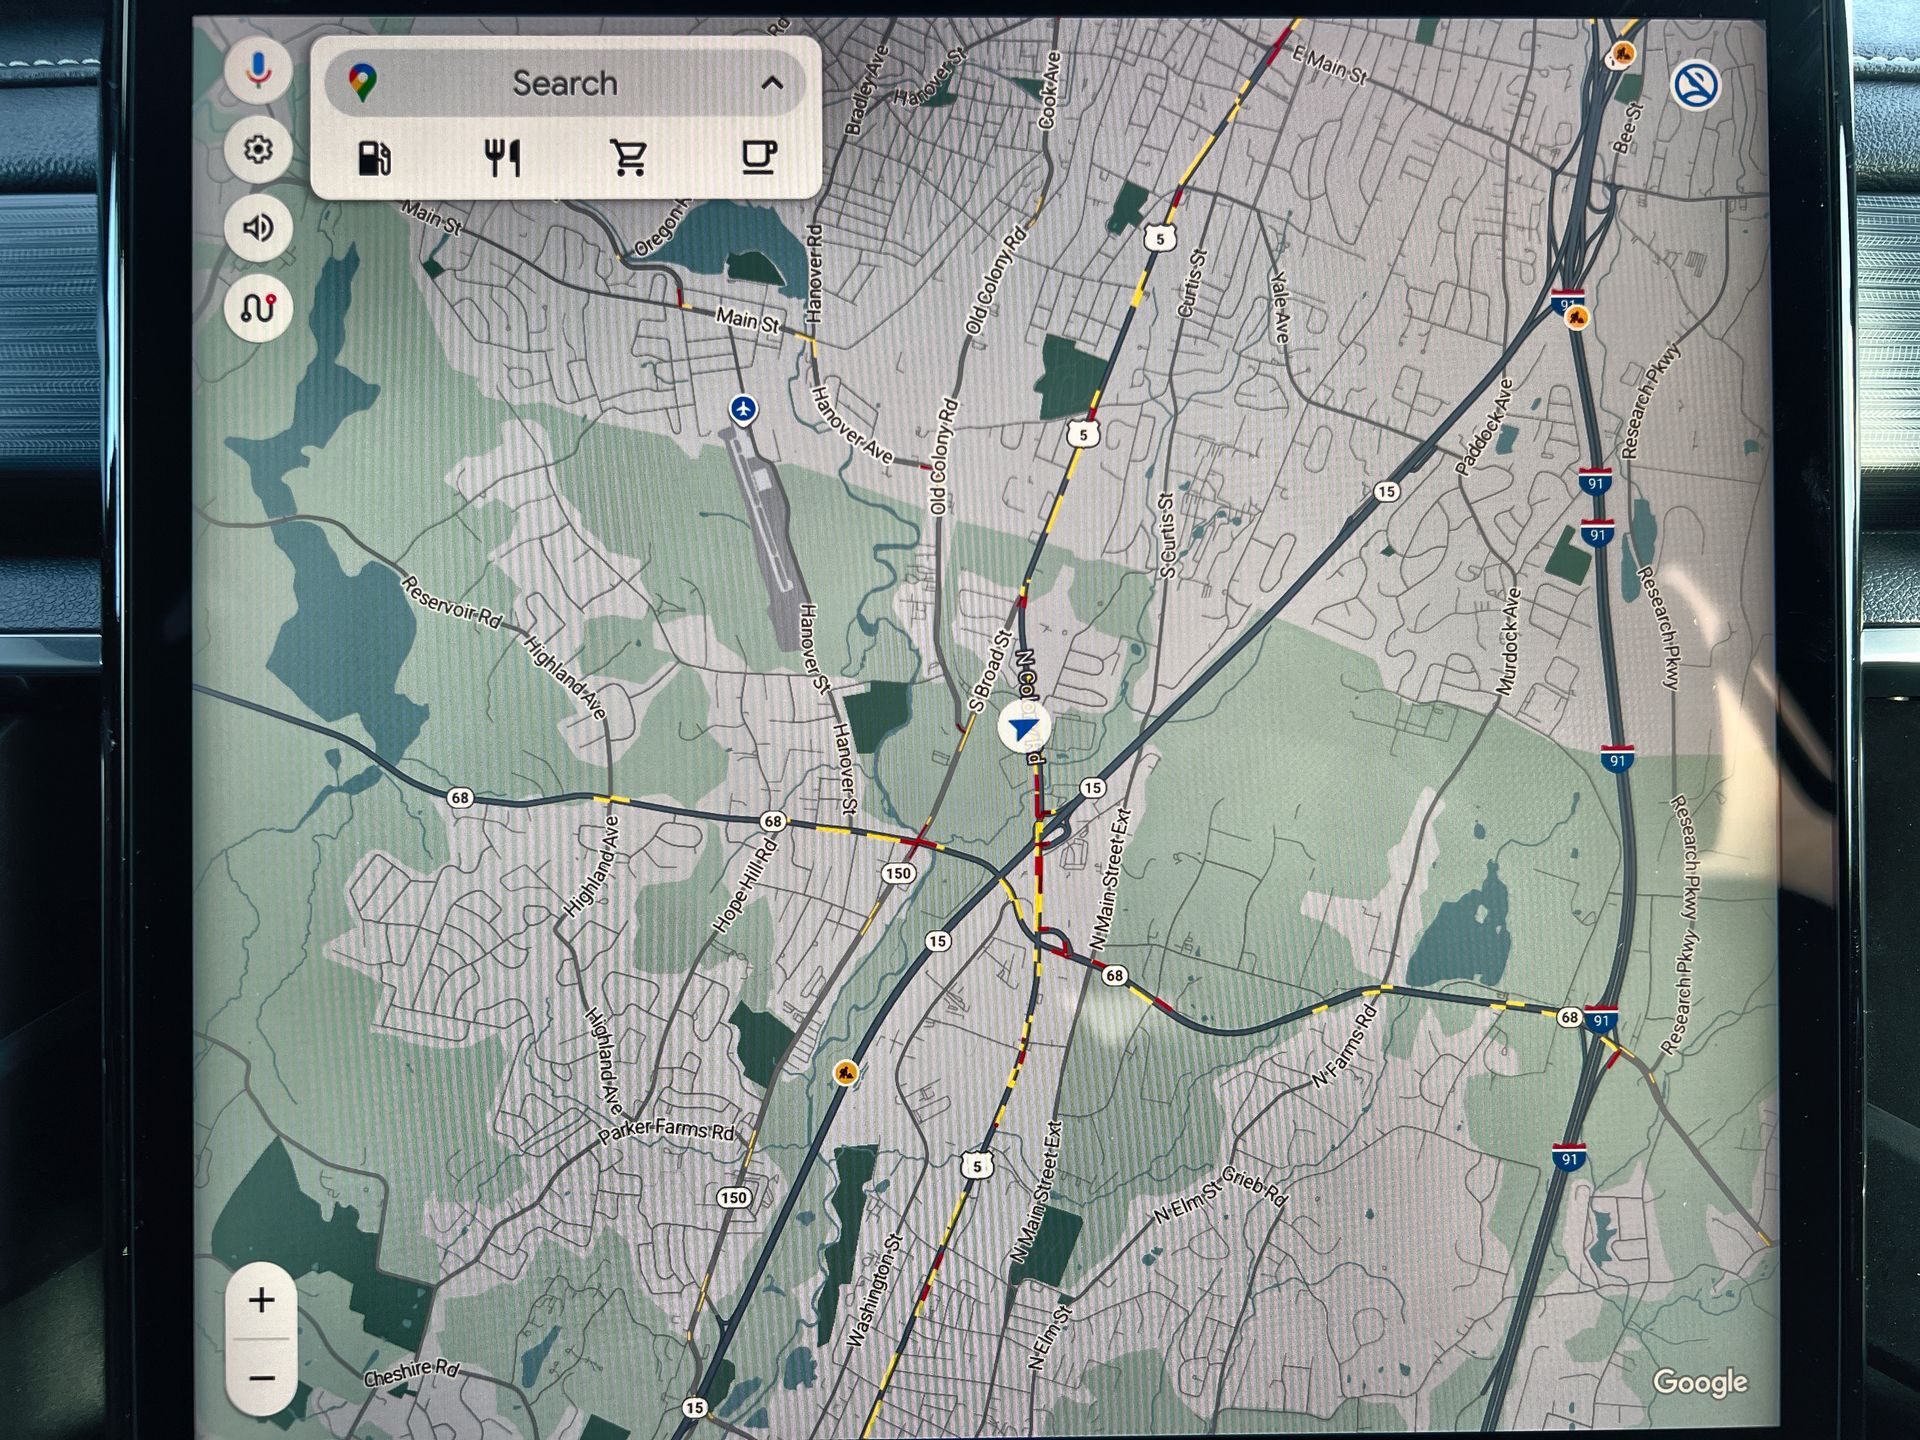Click the Google Maps pin logo

click(363, 82)
